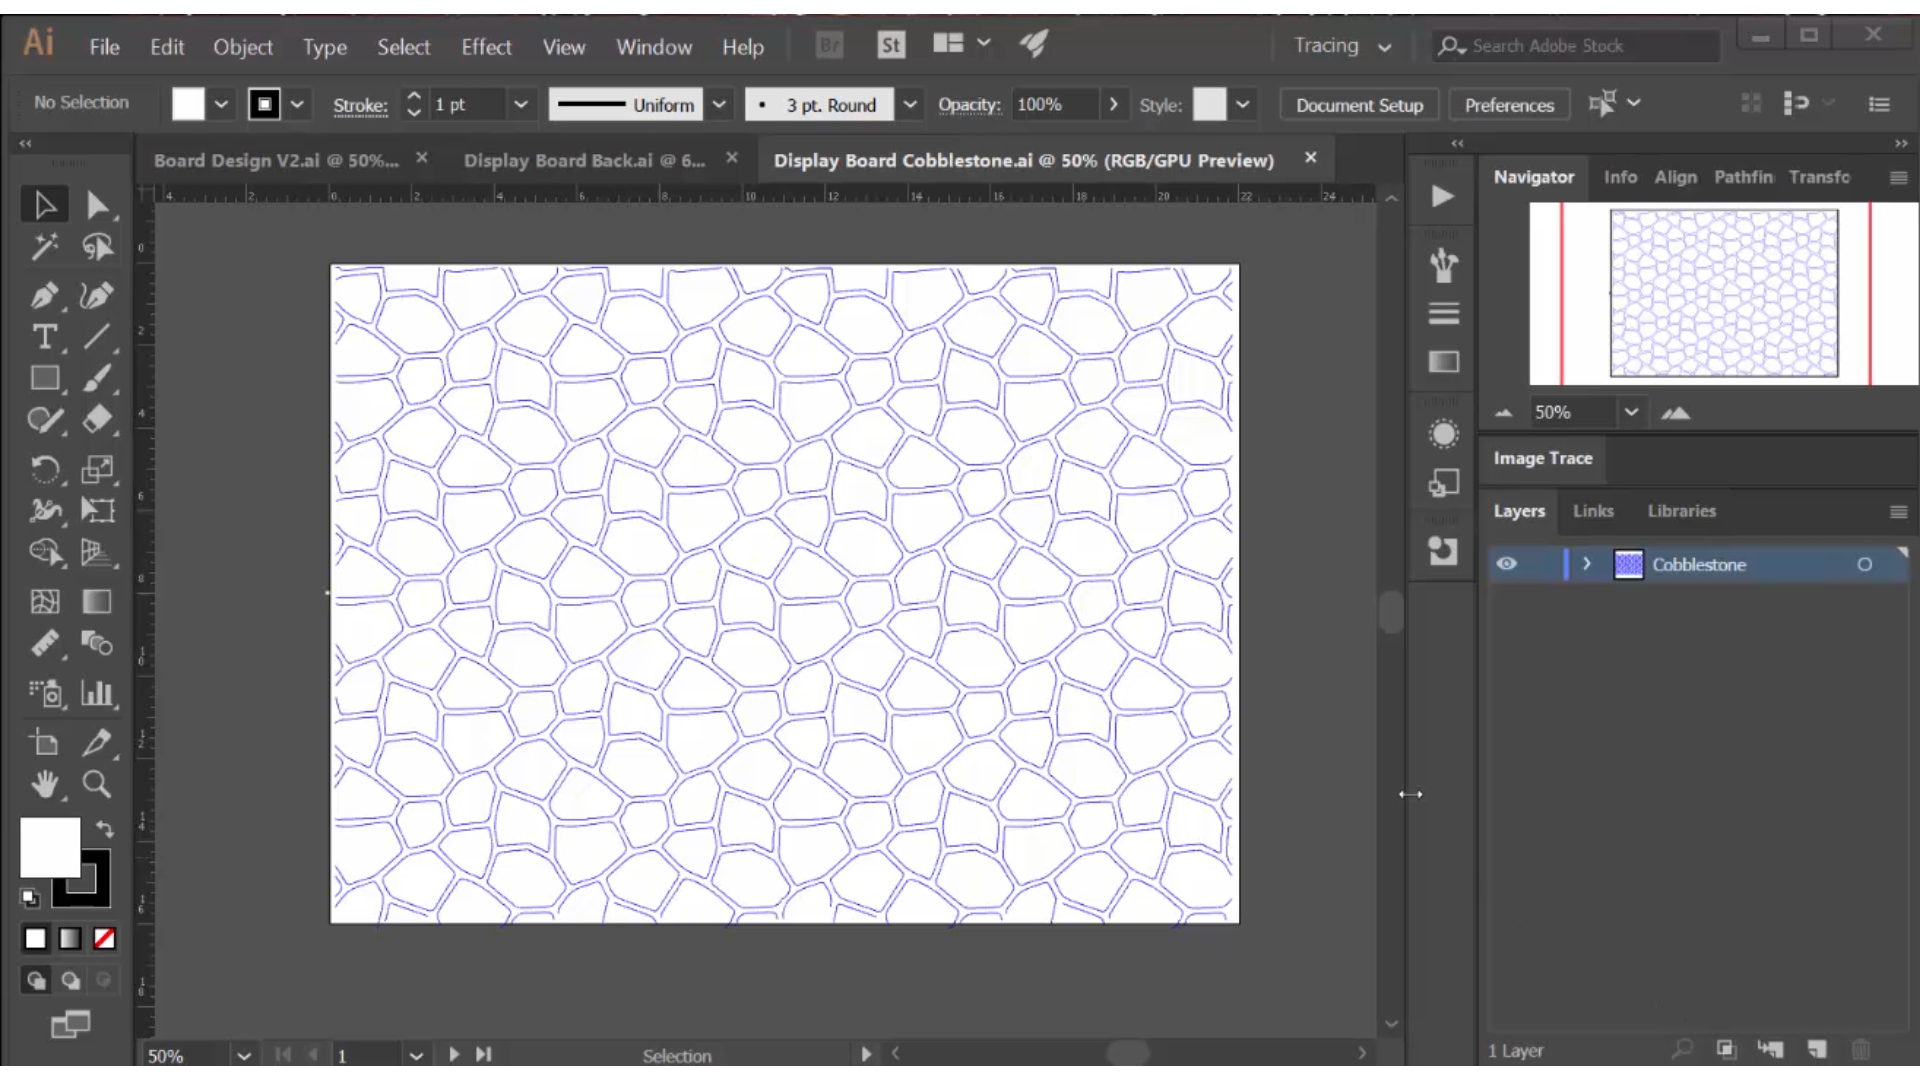Select the Rectangle tool
The image size is (1920, 1080).
[x=44, y=381]
